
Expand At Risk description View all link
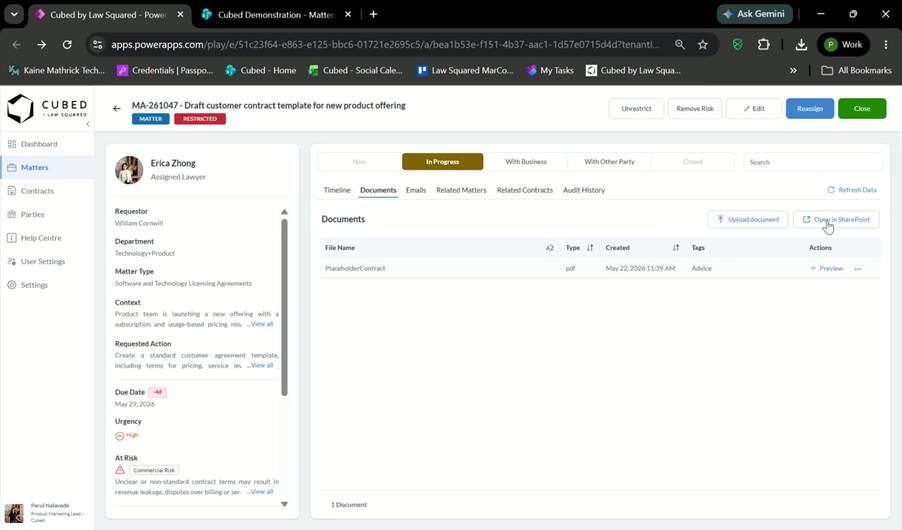(x=261, y=491)
